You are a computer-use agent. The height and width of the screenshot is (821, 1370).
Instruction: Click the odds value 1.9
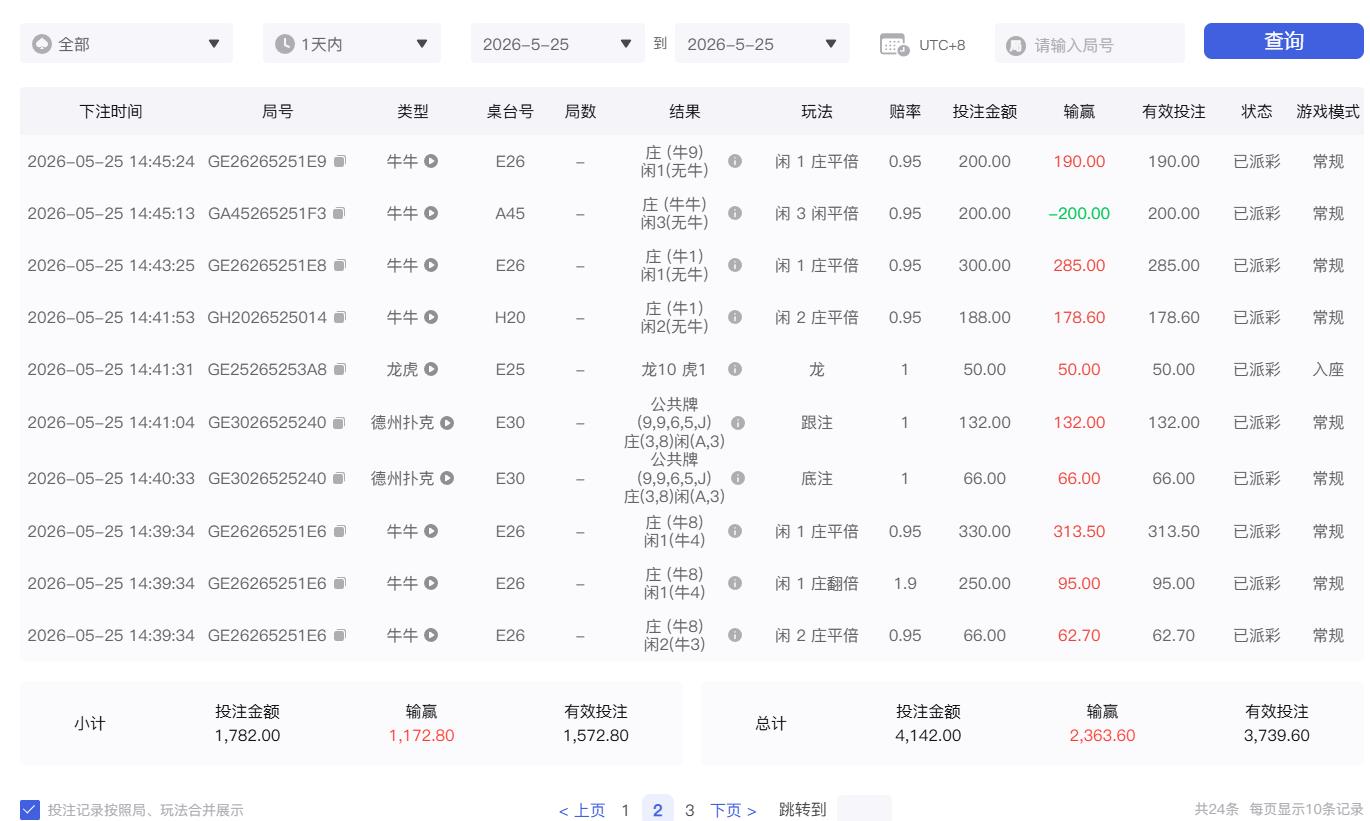click(x=905, y=583)
